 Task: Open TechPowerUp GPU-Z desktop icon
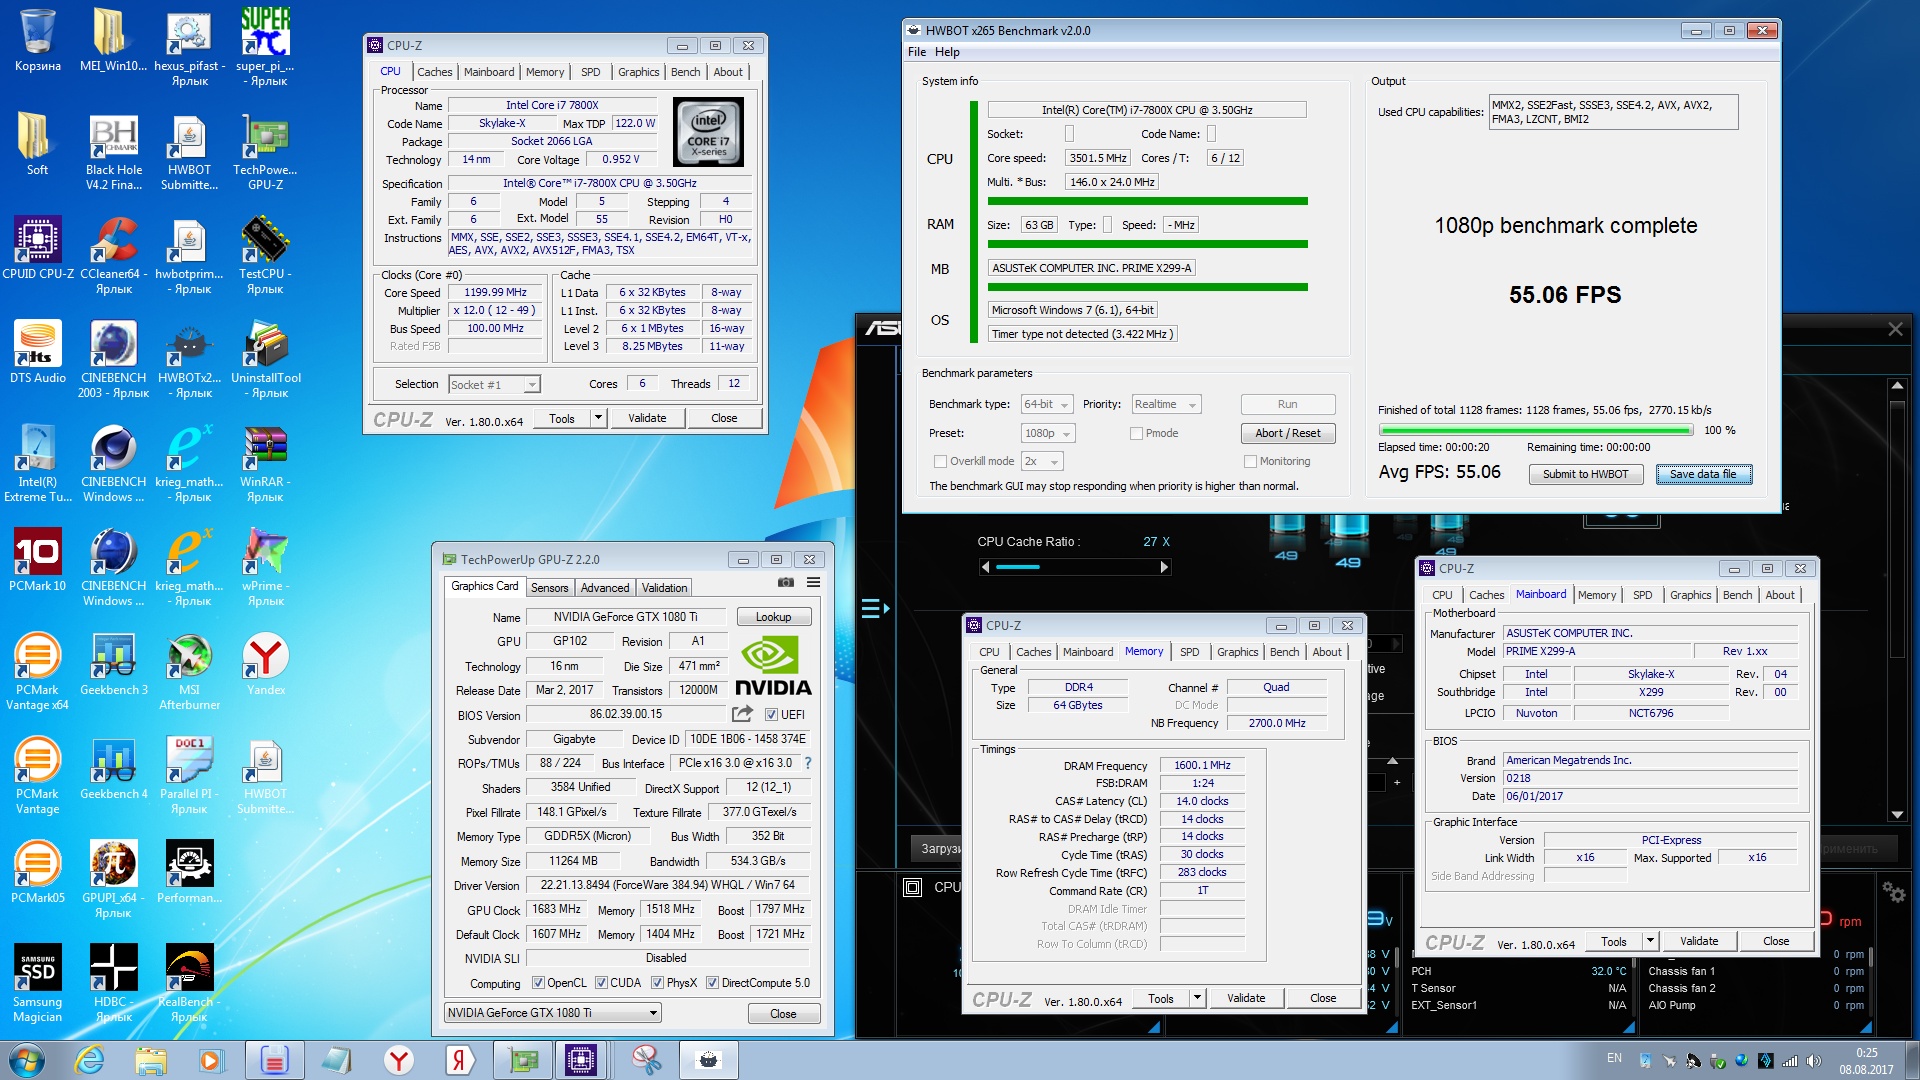[x=265, y=151]
